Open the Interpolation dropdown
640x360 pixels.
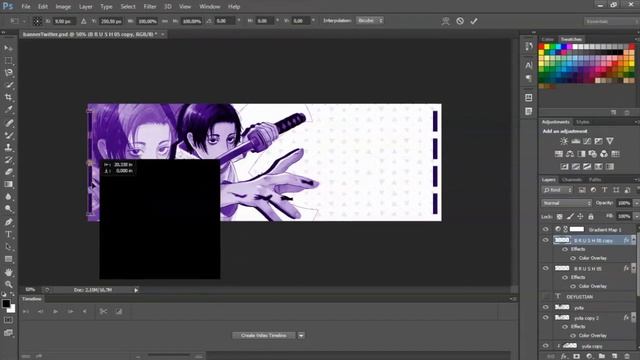369,20
